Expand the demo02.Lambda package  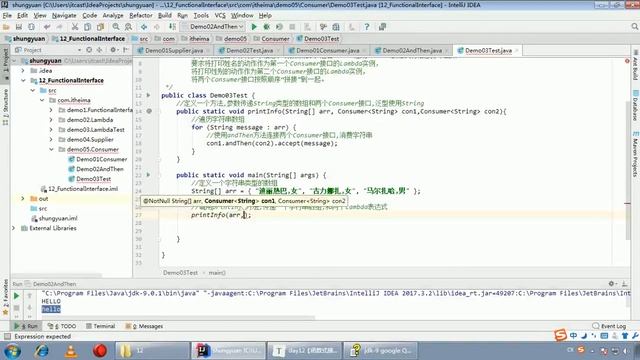click(51, 120)
